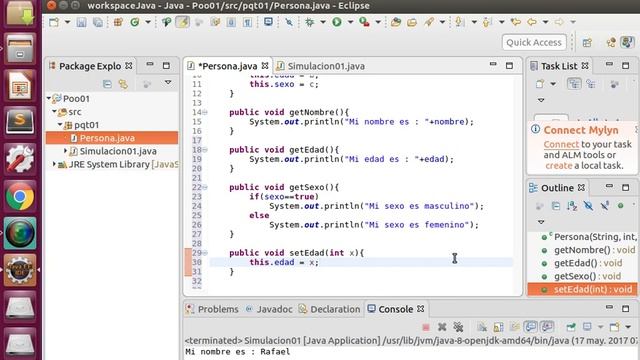Screen dimensions: 640x360
Task: Toggle Sort alphabetically in Outline toolbar
Action: [x=572, y=206]
